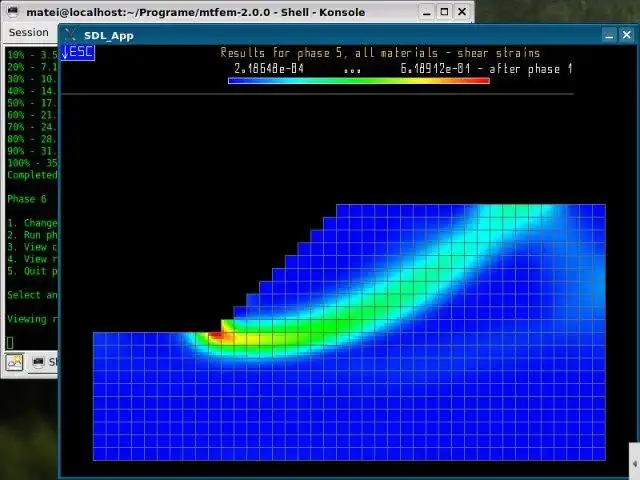Maximize the Konsole window

pyautogui.click(x=444, y=12)
